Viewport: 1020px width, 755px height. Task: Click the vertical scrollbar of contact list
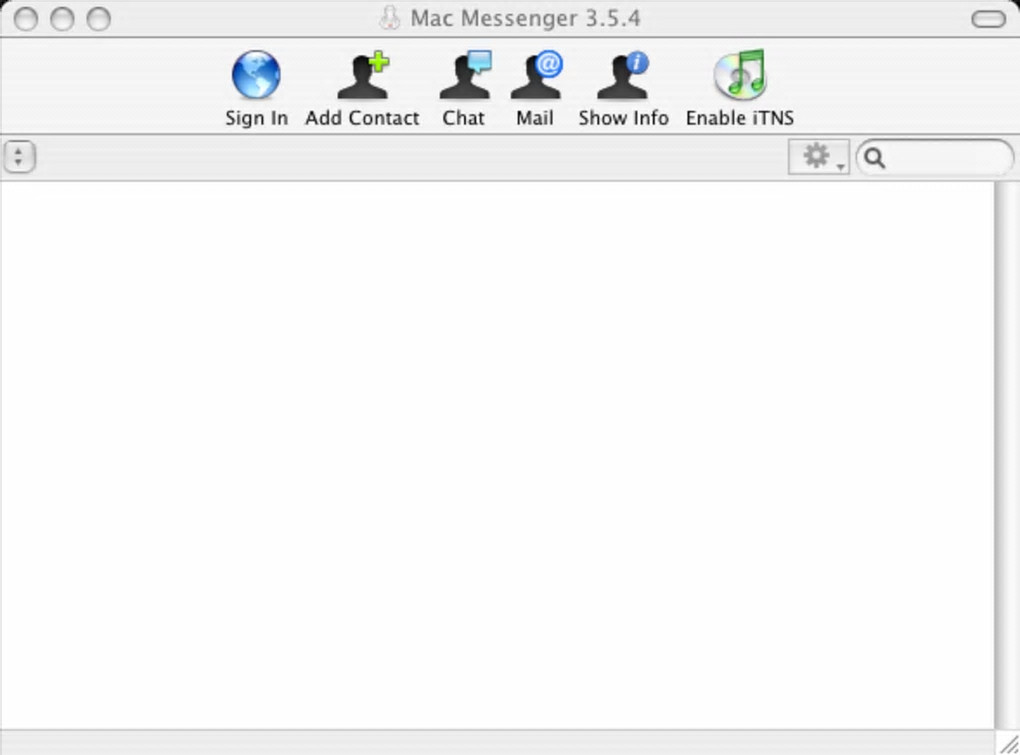[x=1006, y=455]
